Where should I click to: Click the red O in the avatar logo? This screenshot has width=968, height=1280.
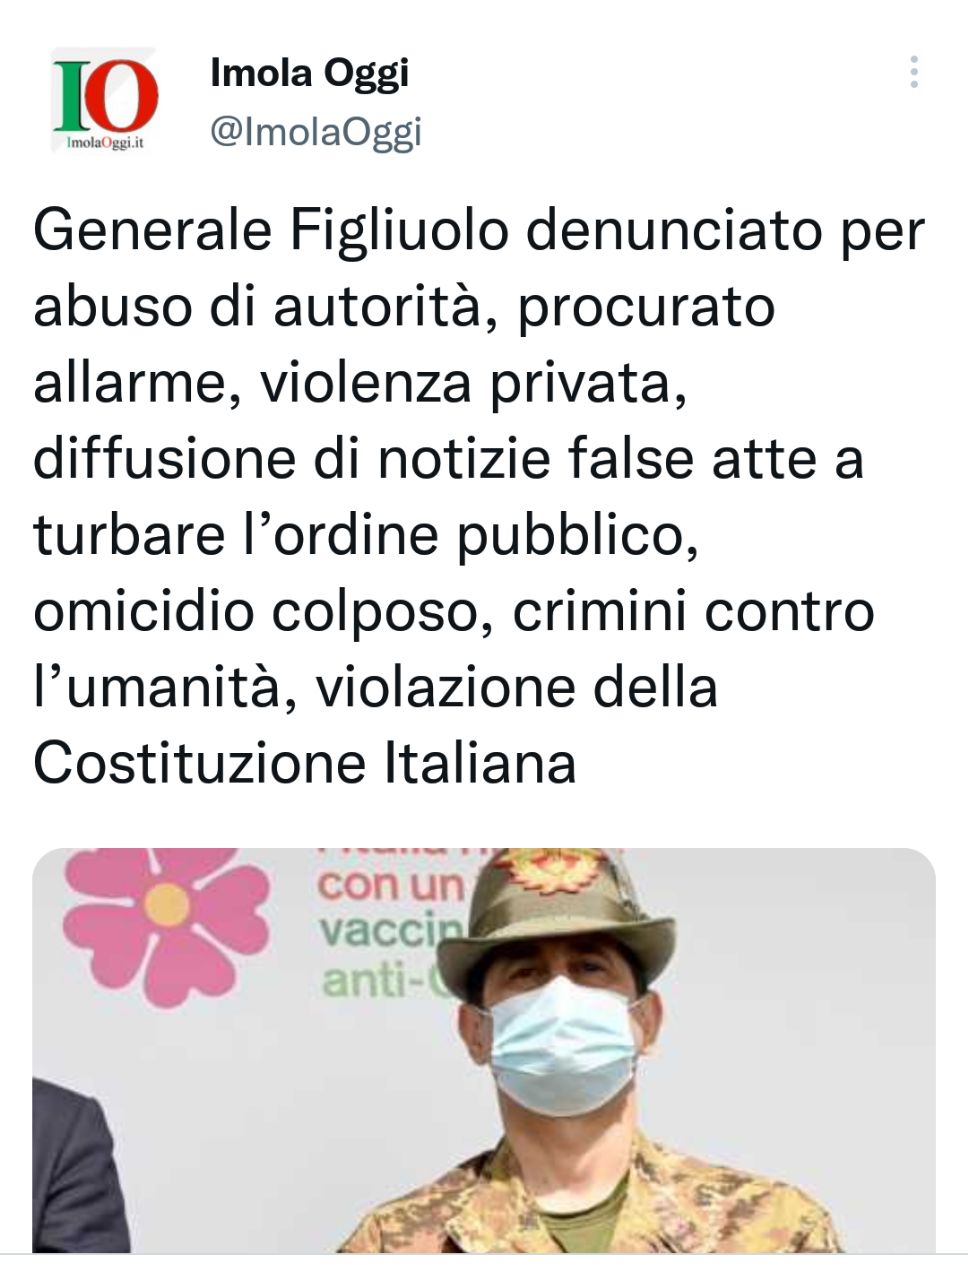point(123,96)
